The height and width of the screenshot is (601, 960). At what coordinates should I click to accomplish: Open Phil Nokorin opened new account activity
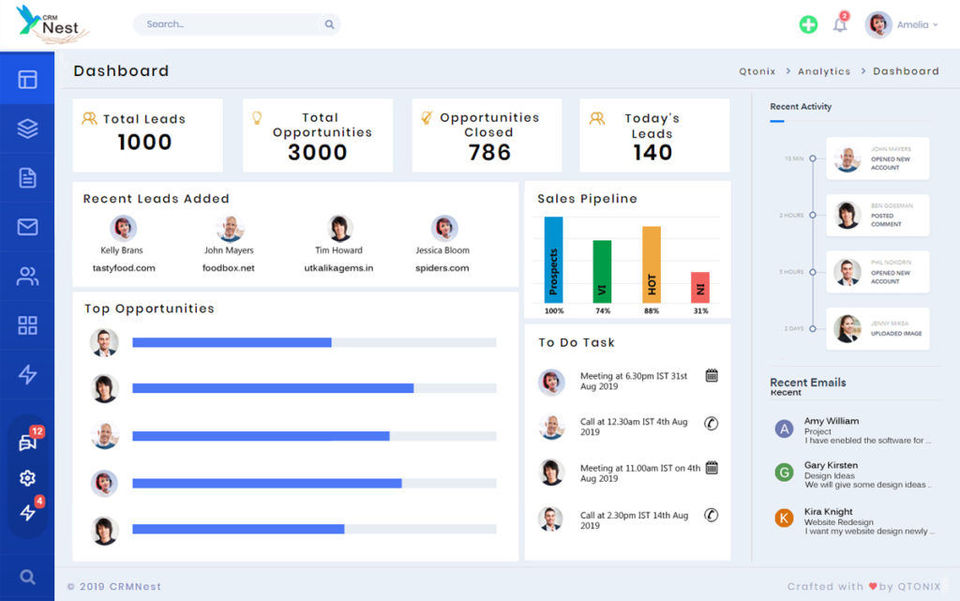point(877,272)
